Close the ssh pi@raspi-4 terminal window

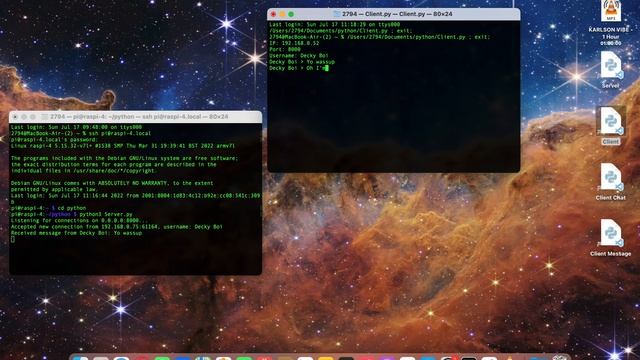(x=15, y=117)
